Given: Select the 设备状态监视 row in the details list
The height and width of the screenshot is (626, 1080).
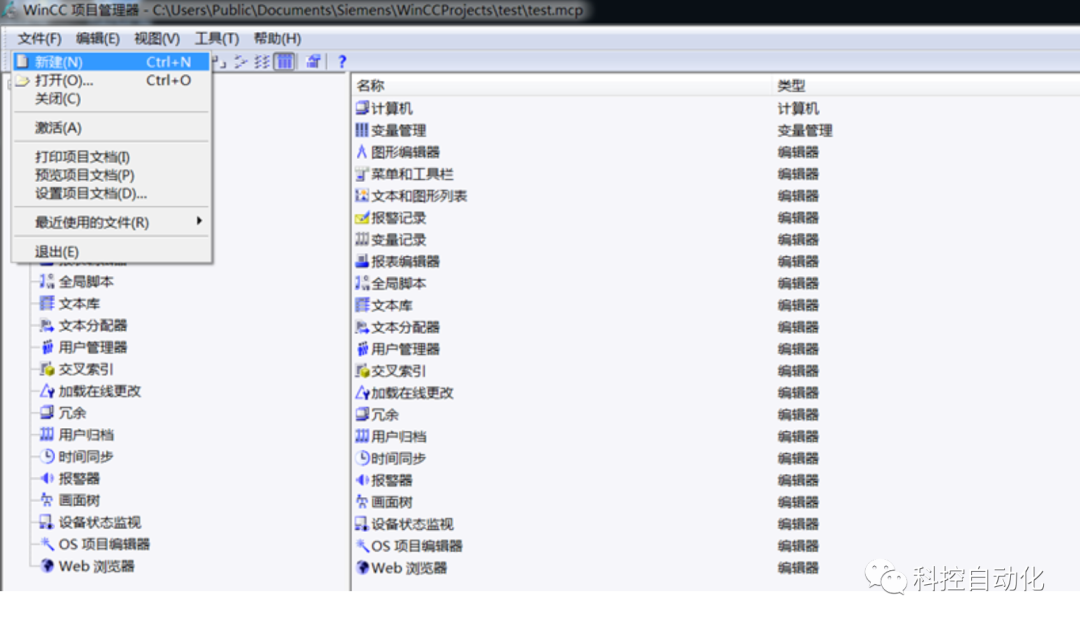Looking at the screenshot, I should (716, 524).
